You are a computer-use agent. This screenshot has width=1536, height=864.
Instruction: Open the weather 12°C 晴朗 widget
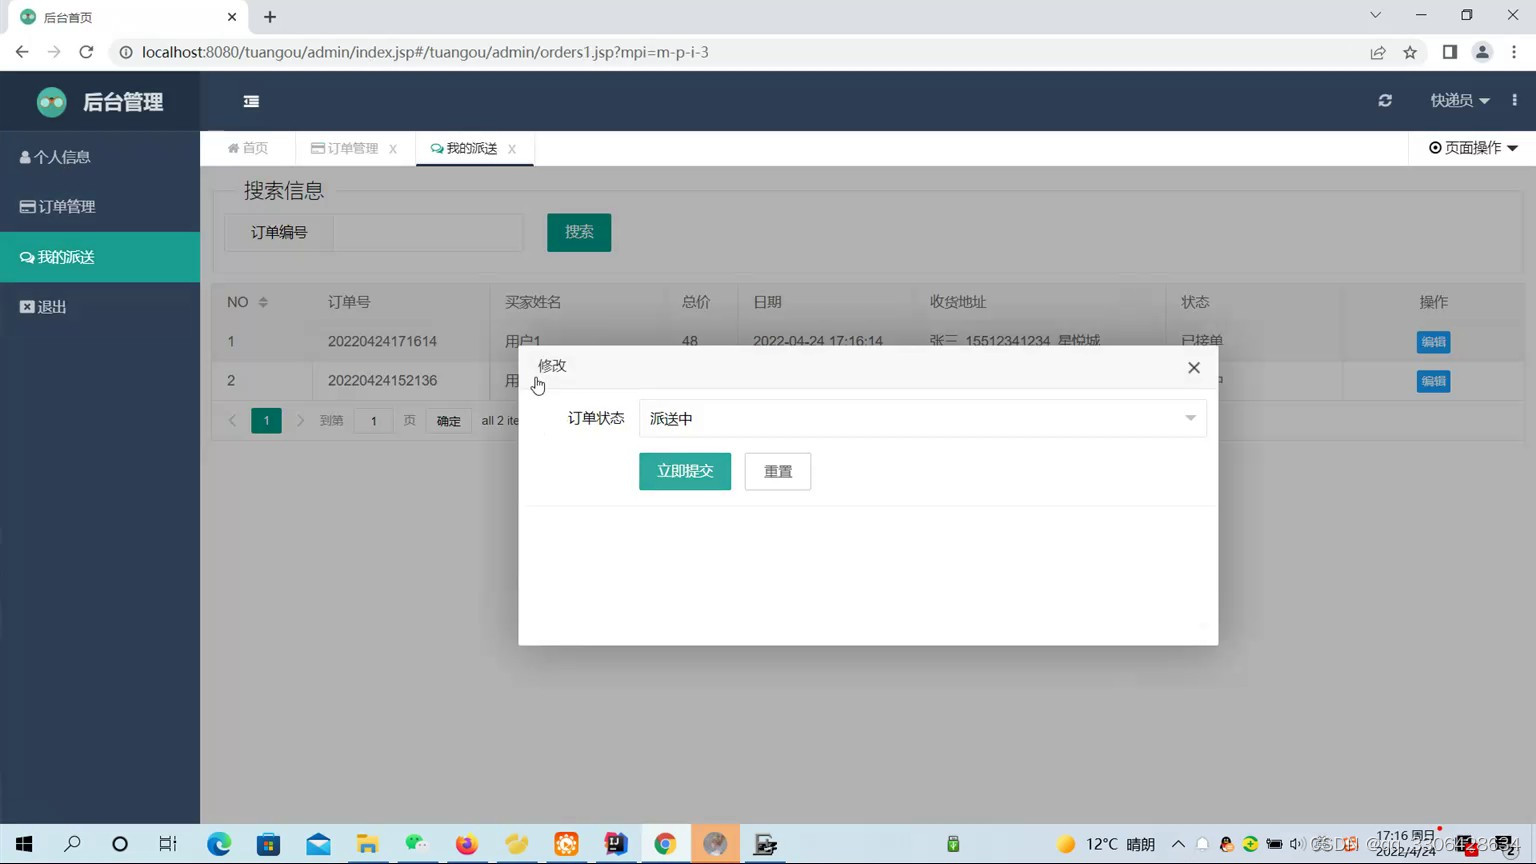pos(1106,844)
